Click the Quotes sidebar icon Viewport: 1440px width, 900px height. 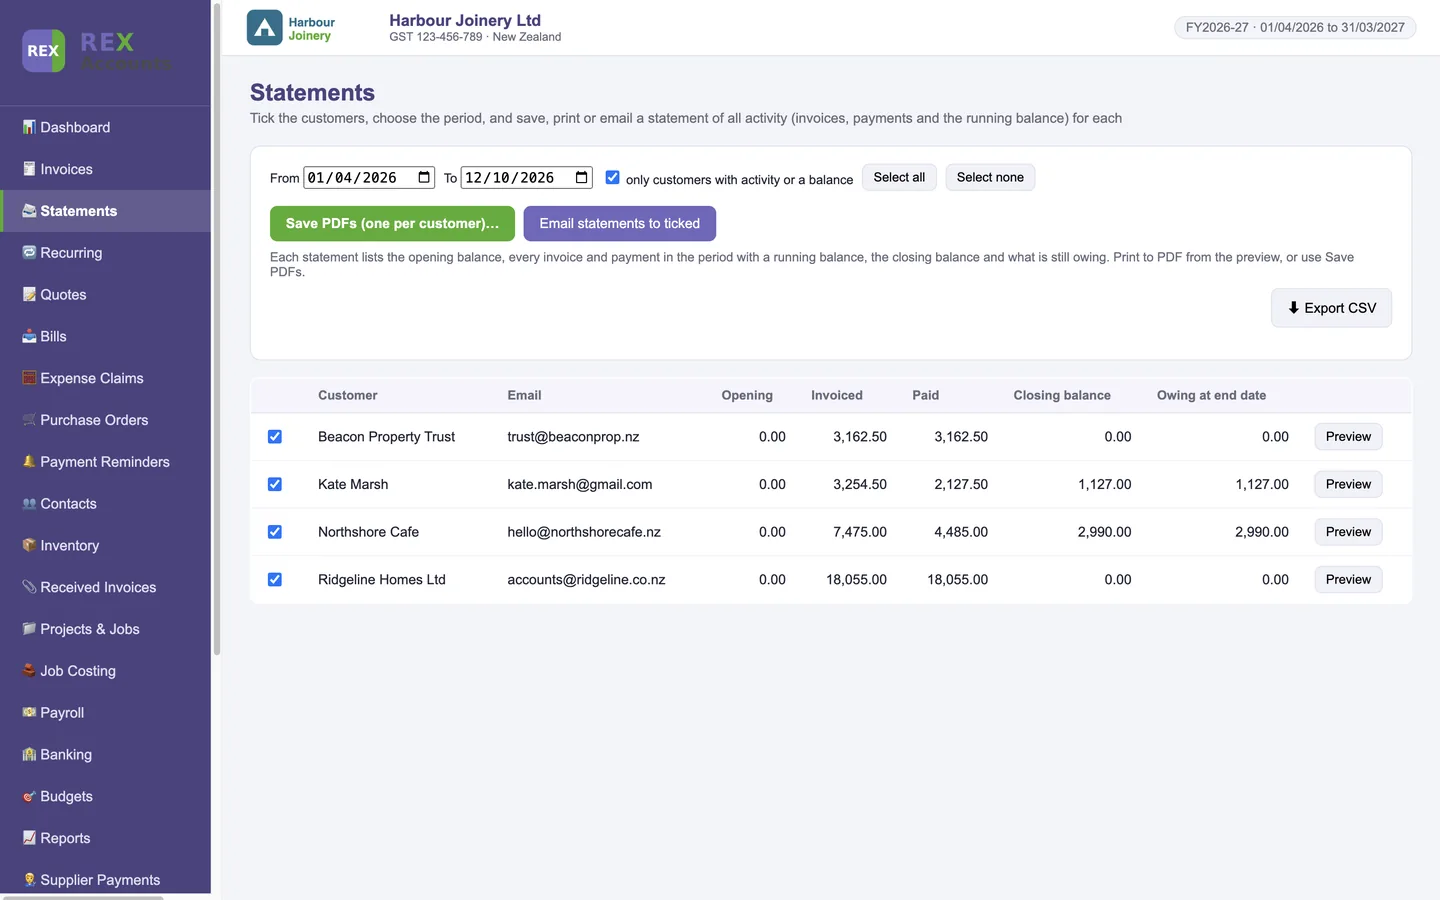tap(29, 295)
